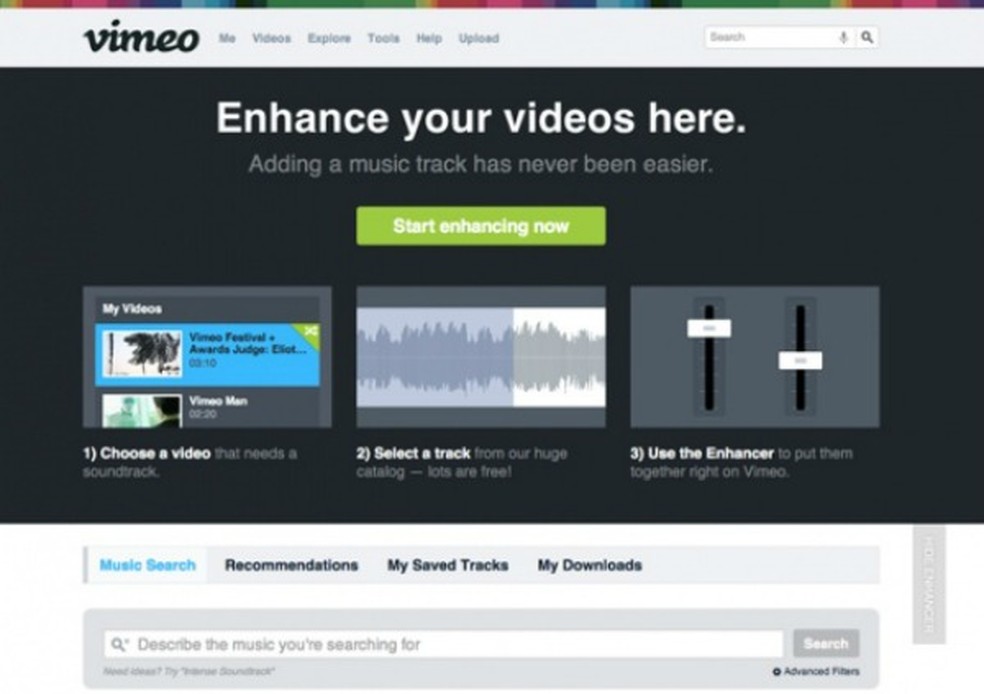Open My Saved Tracks tab

pyautogui.click(x=447, y=565)
